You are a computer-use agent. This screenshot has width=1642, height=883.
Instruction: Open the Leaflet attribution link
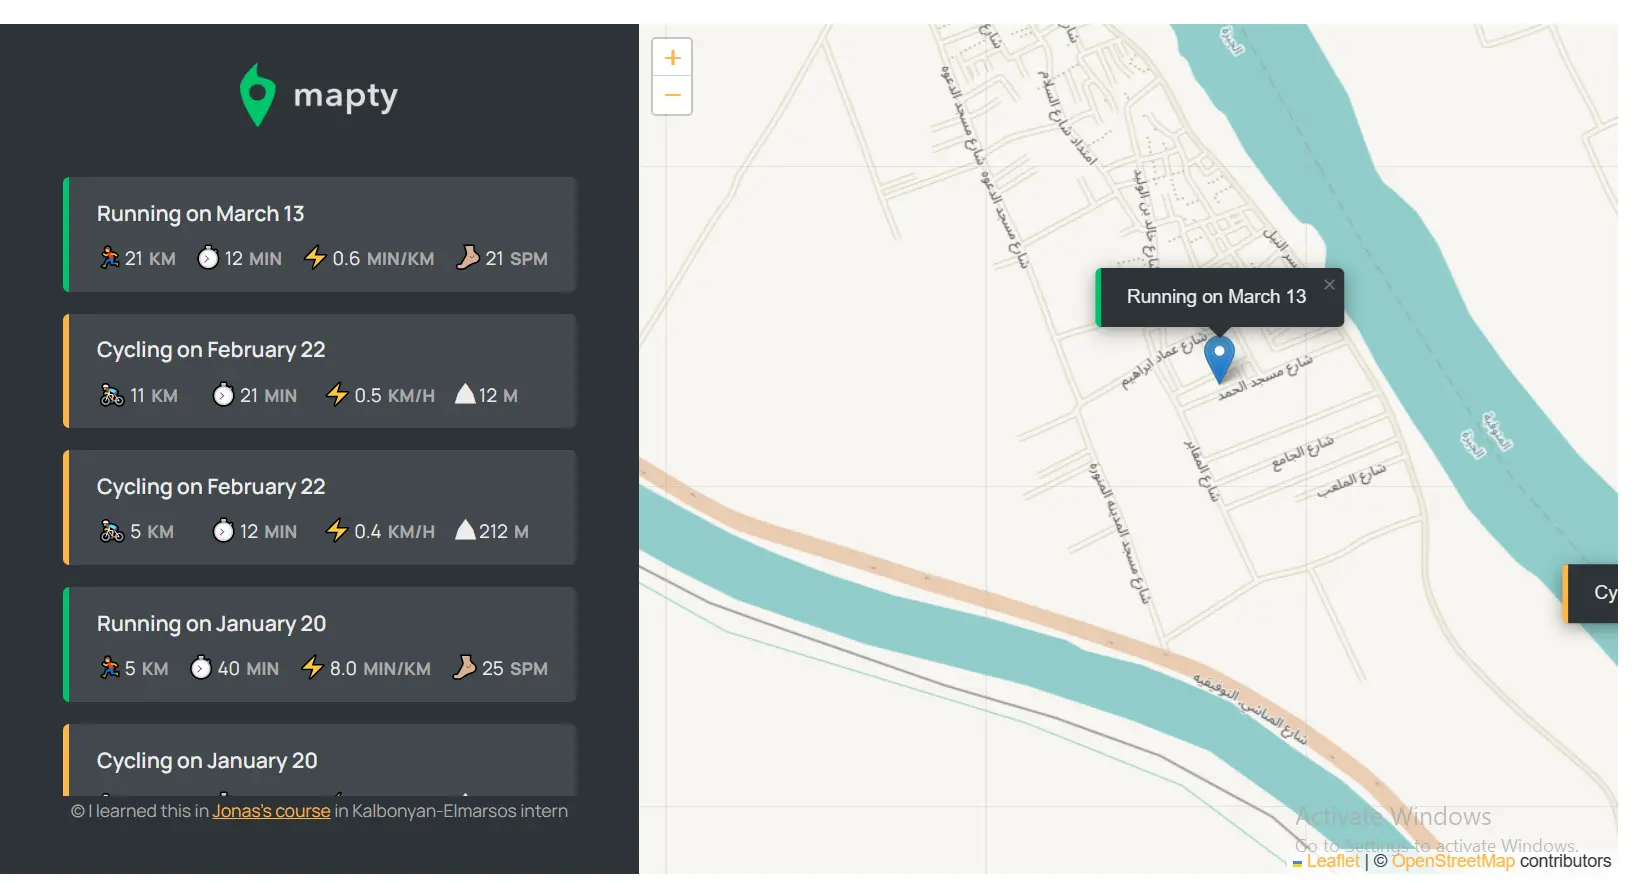[1333, 861]
